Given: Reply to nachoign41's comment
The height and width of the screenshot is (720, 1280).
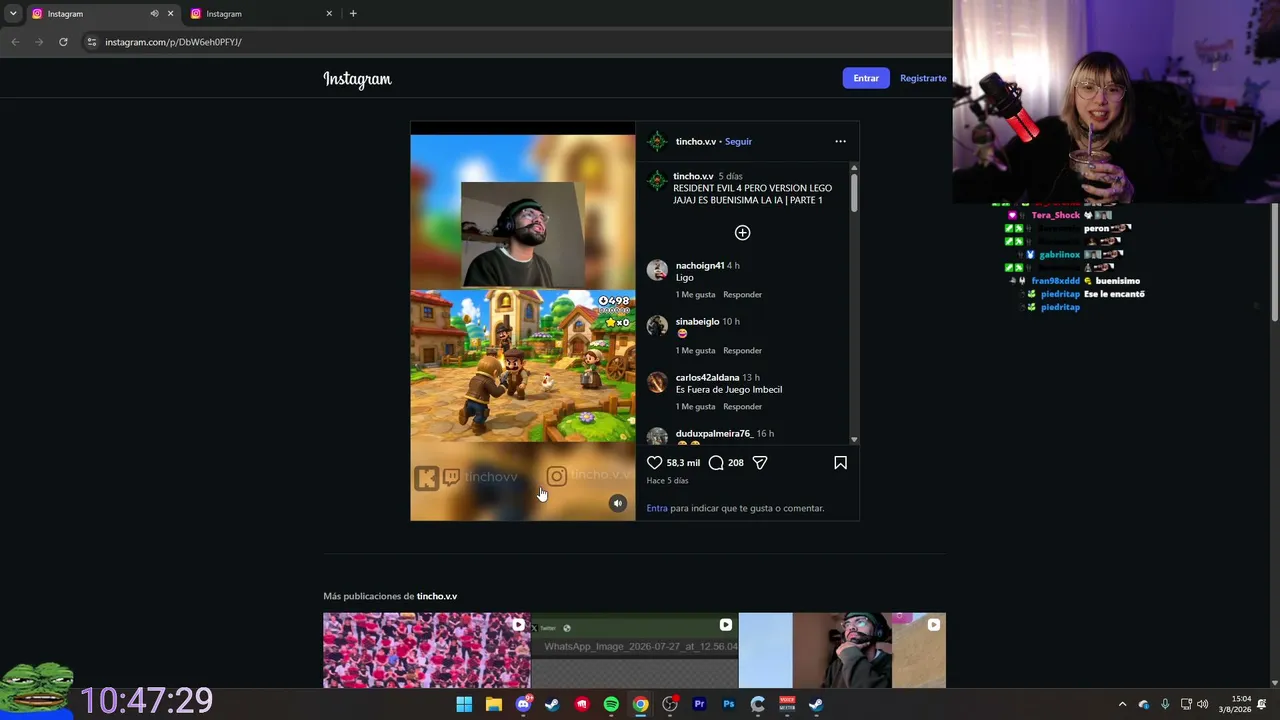Looking at the screenshot, I should pyautogui.click(x=742, y=295).
